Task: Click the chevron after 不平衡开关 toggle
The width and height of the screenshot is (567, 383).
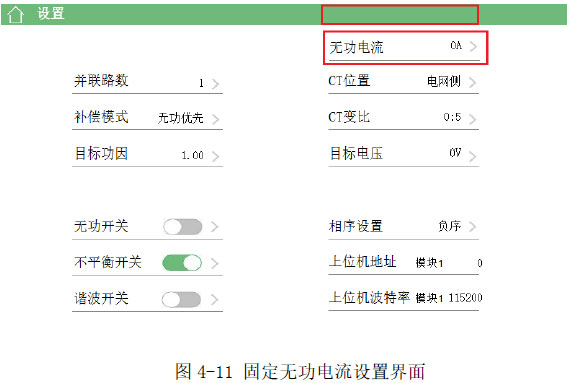Action: click(214, 263)
